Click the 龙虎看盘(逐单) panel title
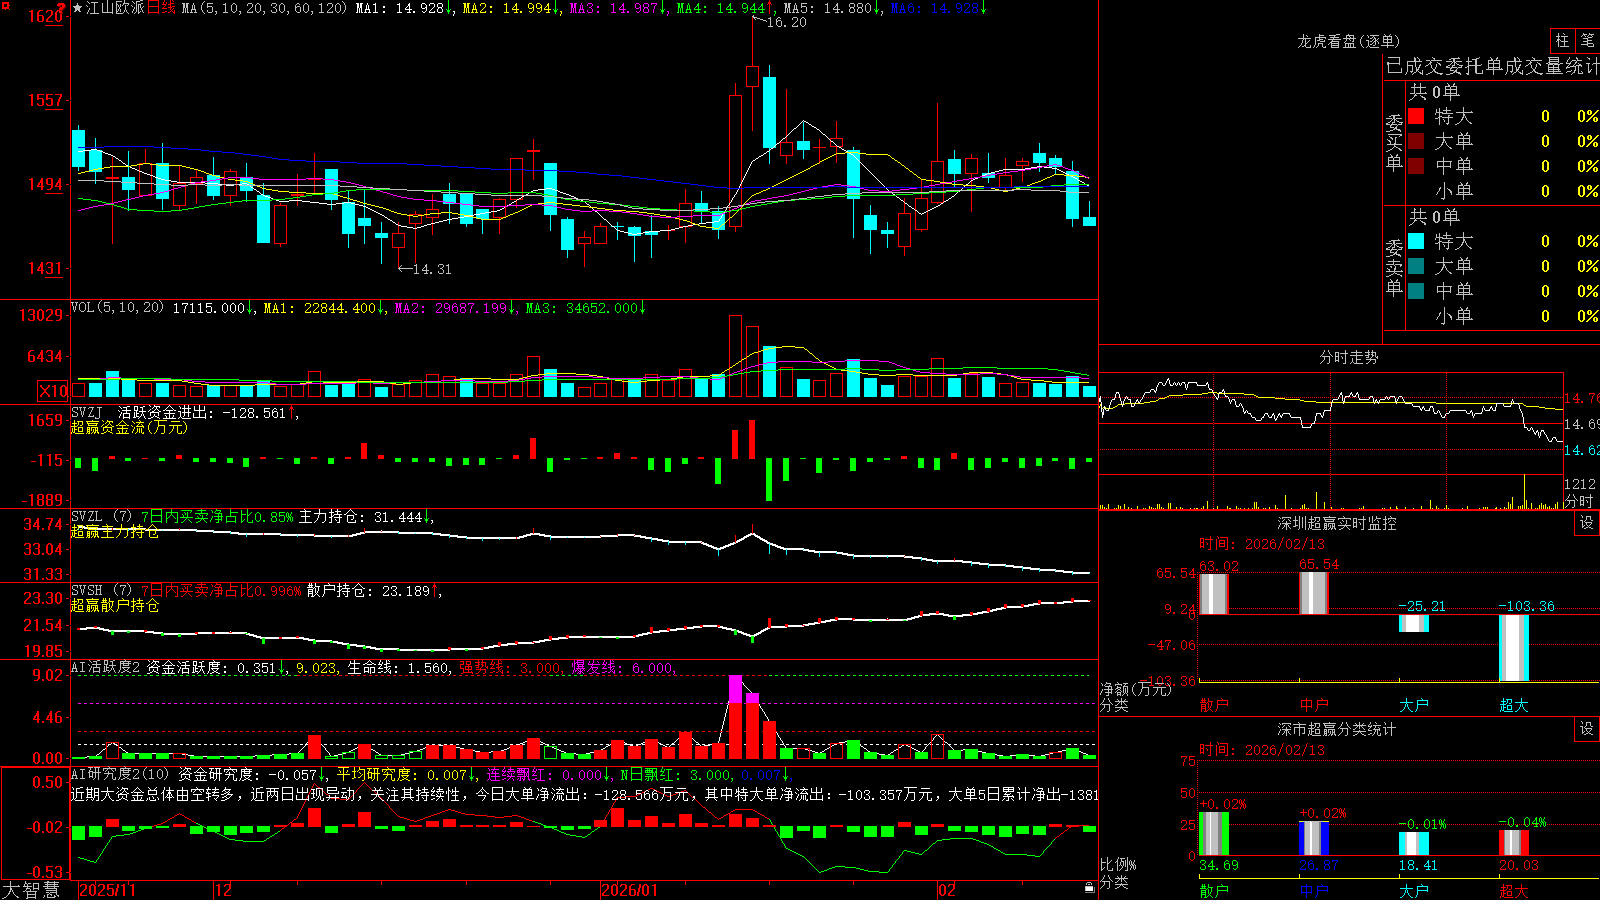 [x=1349, y=41]
